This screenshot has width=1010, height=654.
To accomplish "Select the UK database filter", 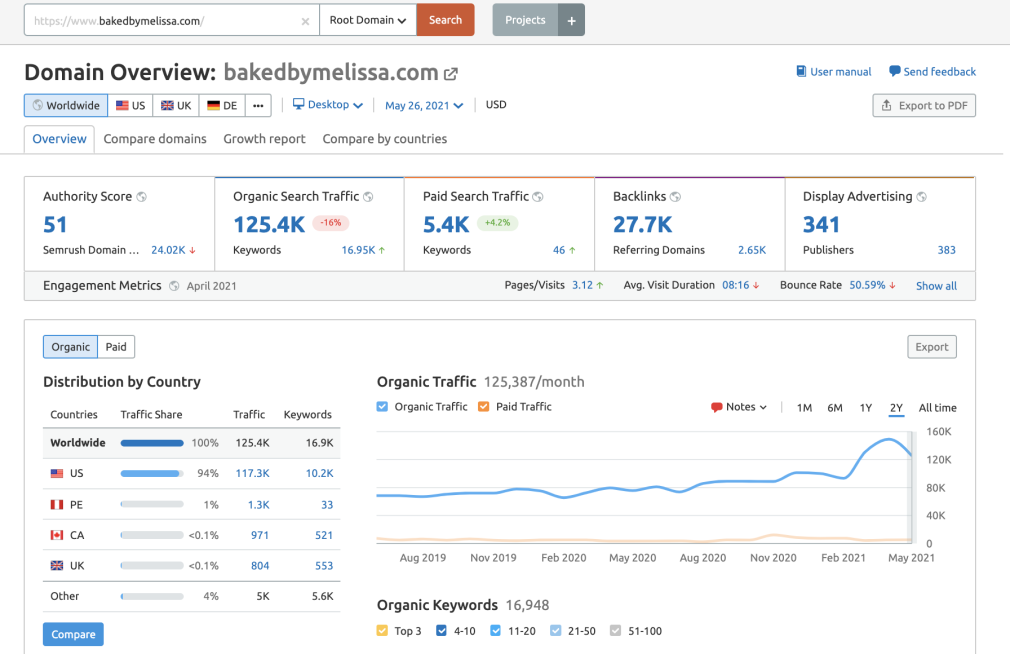I will 176,106.
